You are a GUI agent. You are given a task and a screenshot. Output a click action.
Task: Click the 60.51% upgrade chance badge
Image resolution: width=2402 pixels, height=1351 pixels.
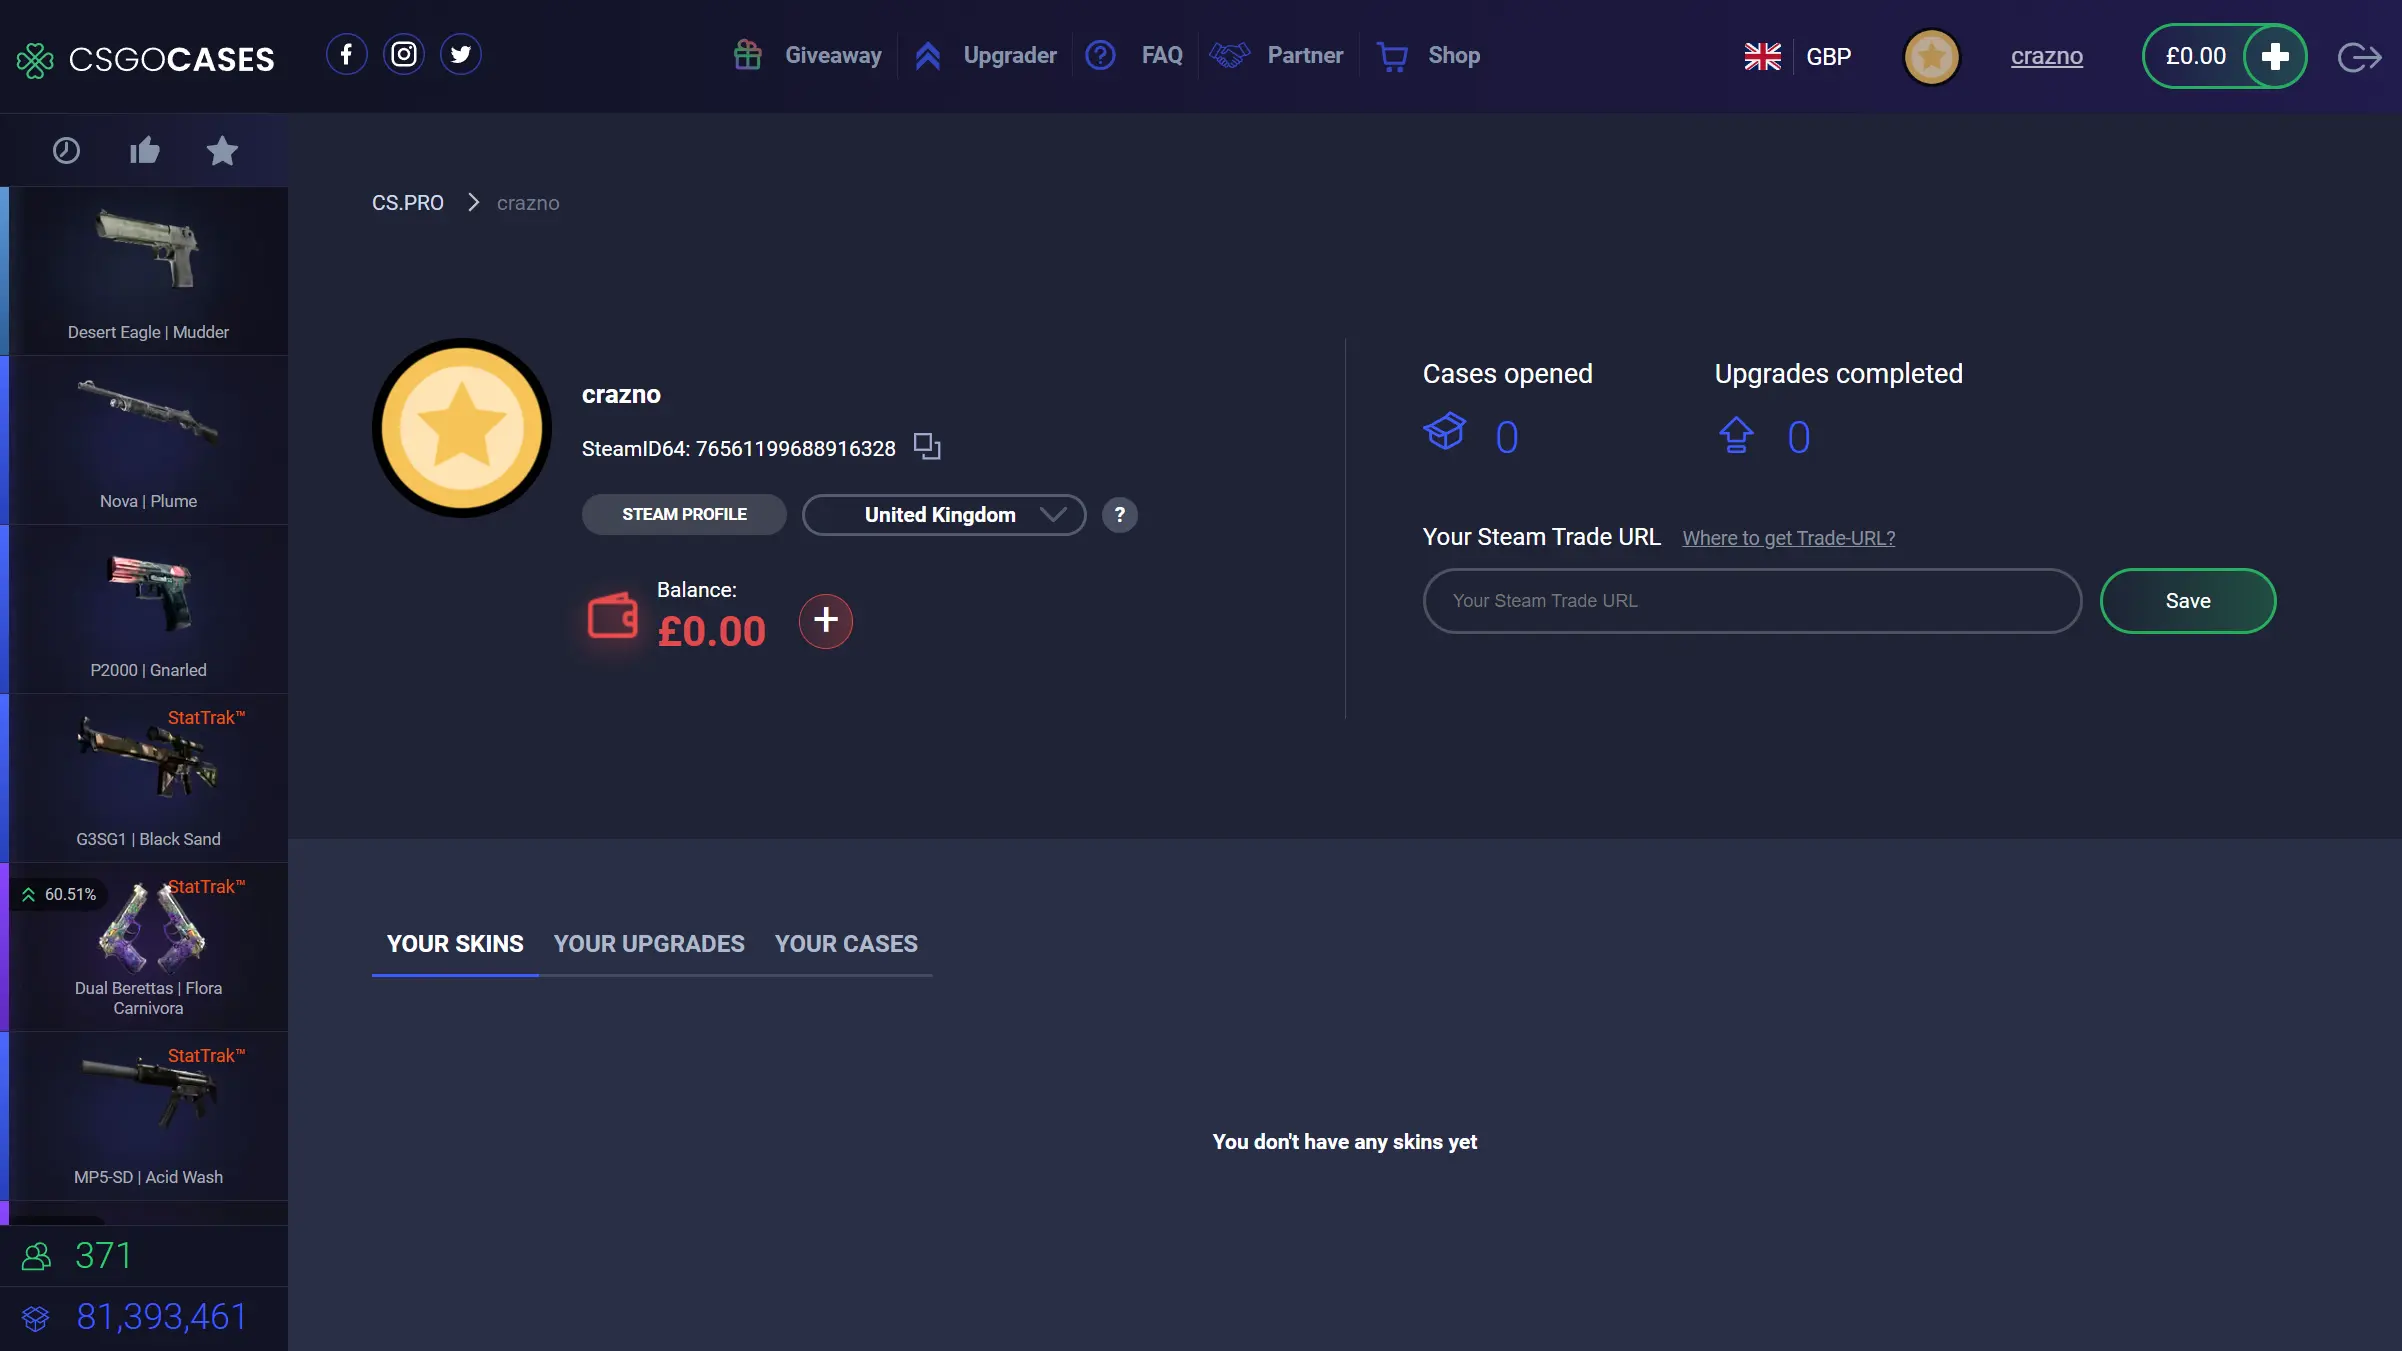point(59,894)
